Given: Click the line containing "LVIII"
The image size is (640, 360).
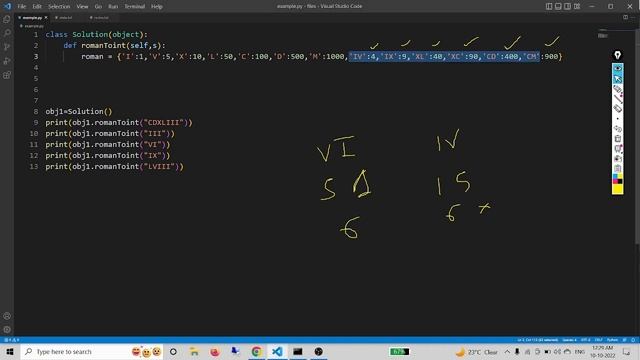Looking at the screenshot, I should [114, 167].
